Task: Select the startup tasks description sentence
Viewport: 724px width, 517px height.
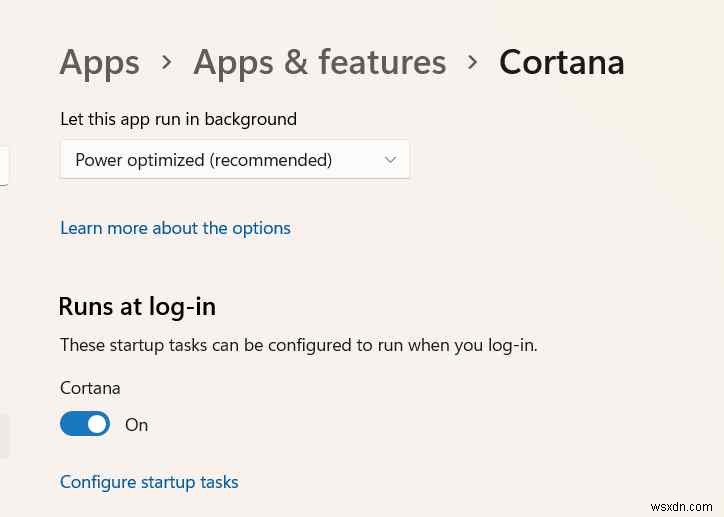Action: pos(299,345)
